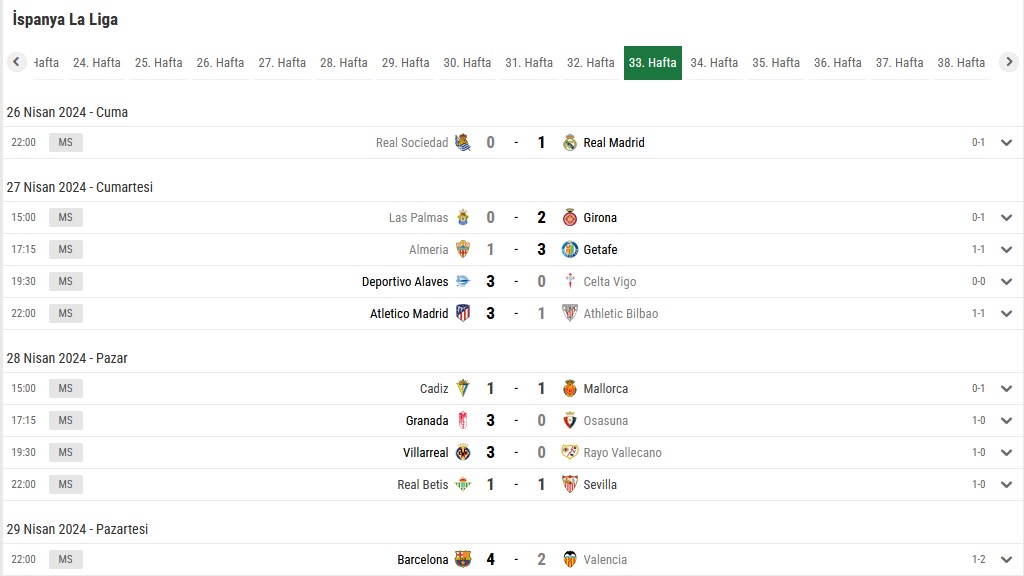Expand the Barcelona vs Valencia match row
Image resolution: width=1024 pixels, height=576 pixels.
1006,559
